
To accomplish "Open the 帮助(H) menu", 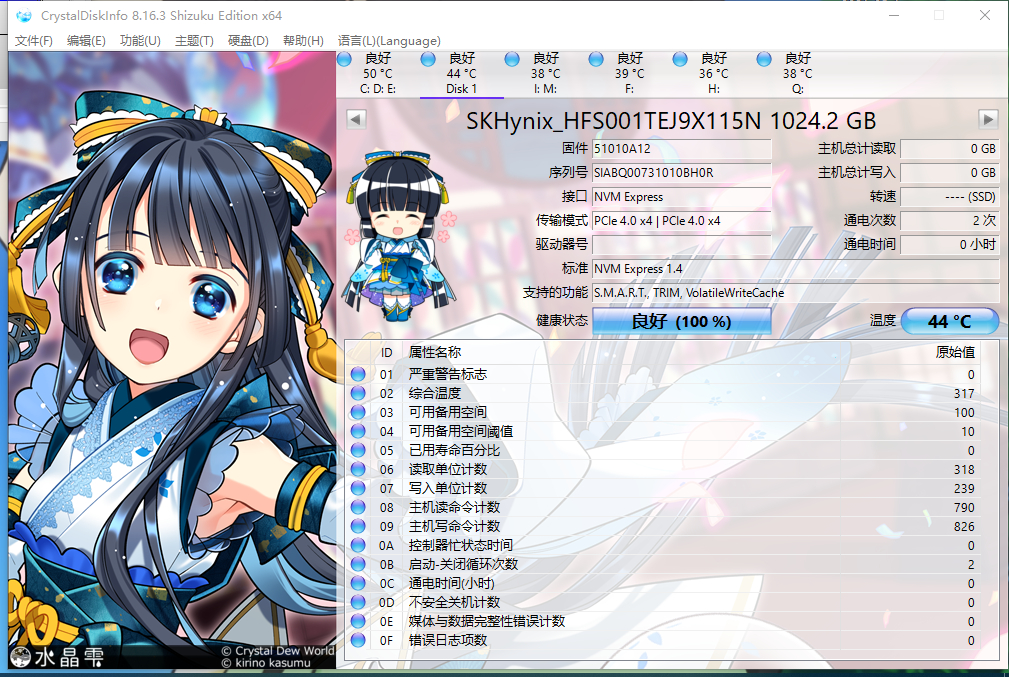I will [x=303, y=41].
